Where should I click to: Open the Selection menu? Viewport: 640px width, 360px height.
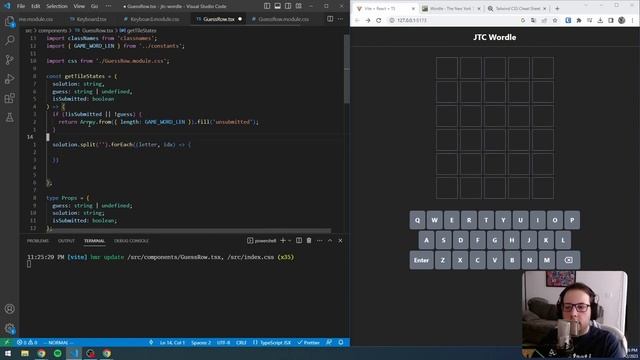pos(57,6)
